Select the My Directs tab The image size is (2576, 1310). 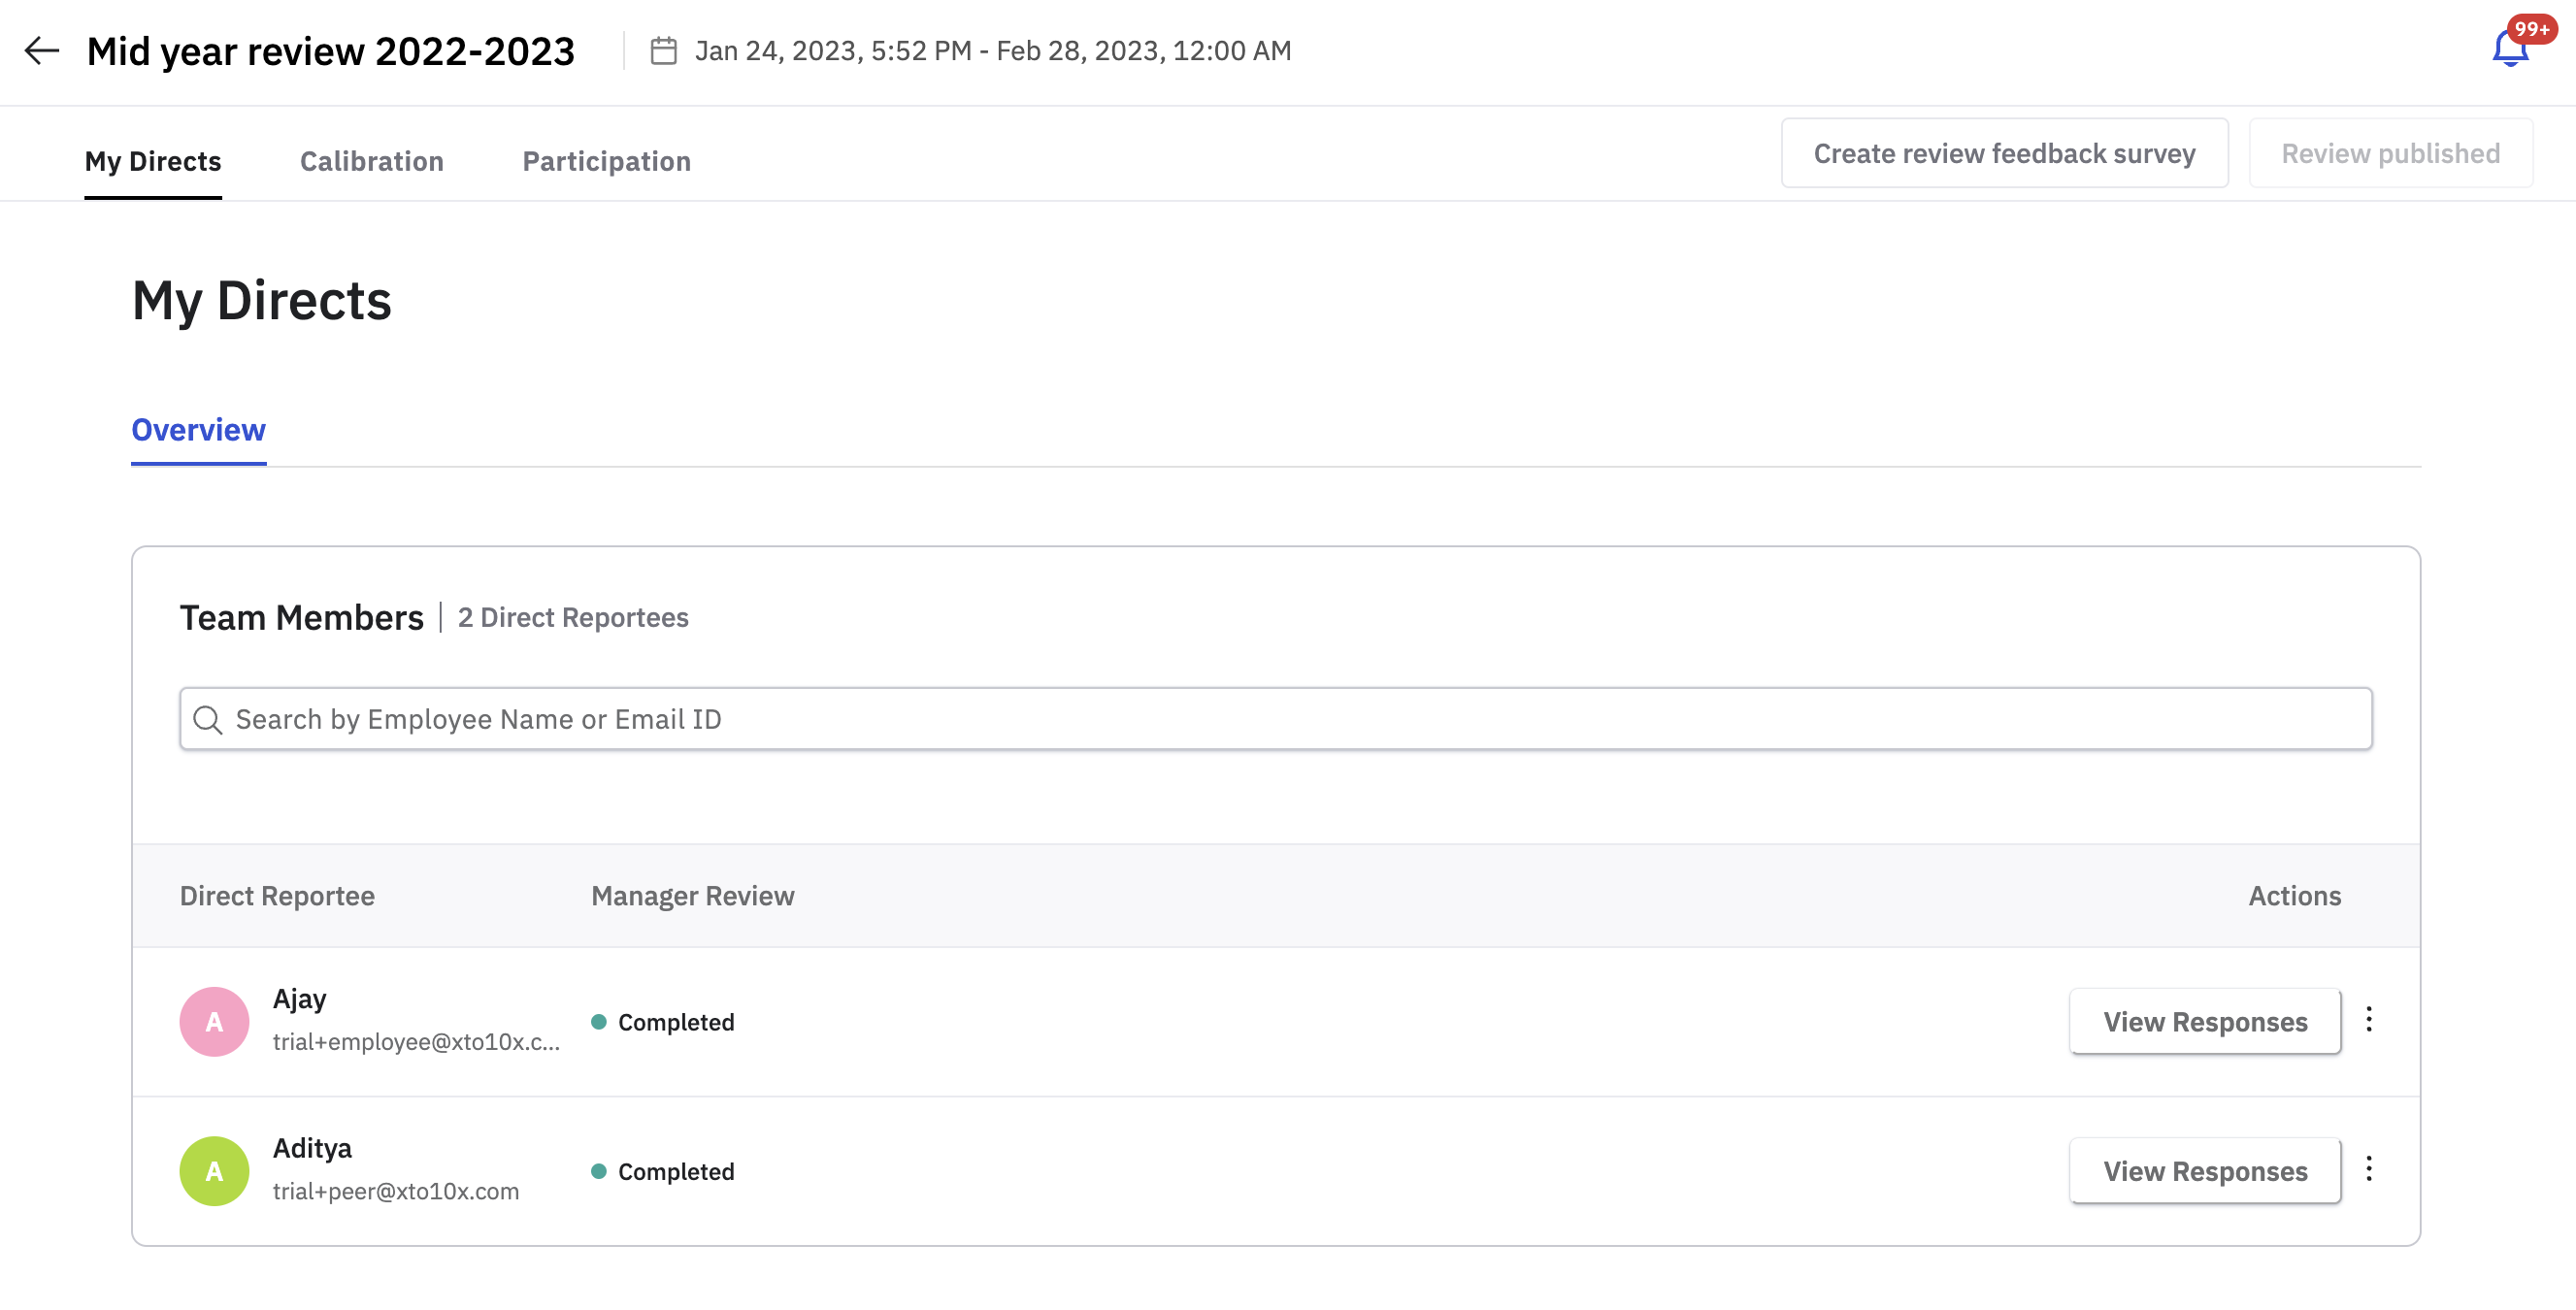coord(153,161)
